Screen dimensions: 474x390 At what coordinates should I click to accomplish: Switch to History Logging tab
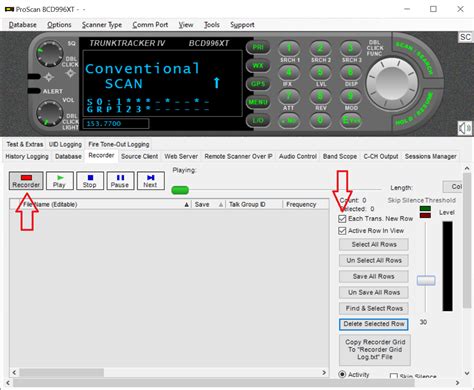click(x=27, y=156)
